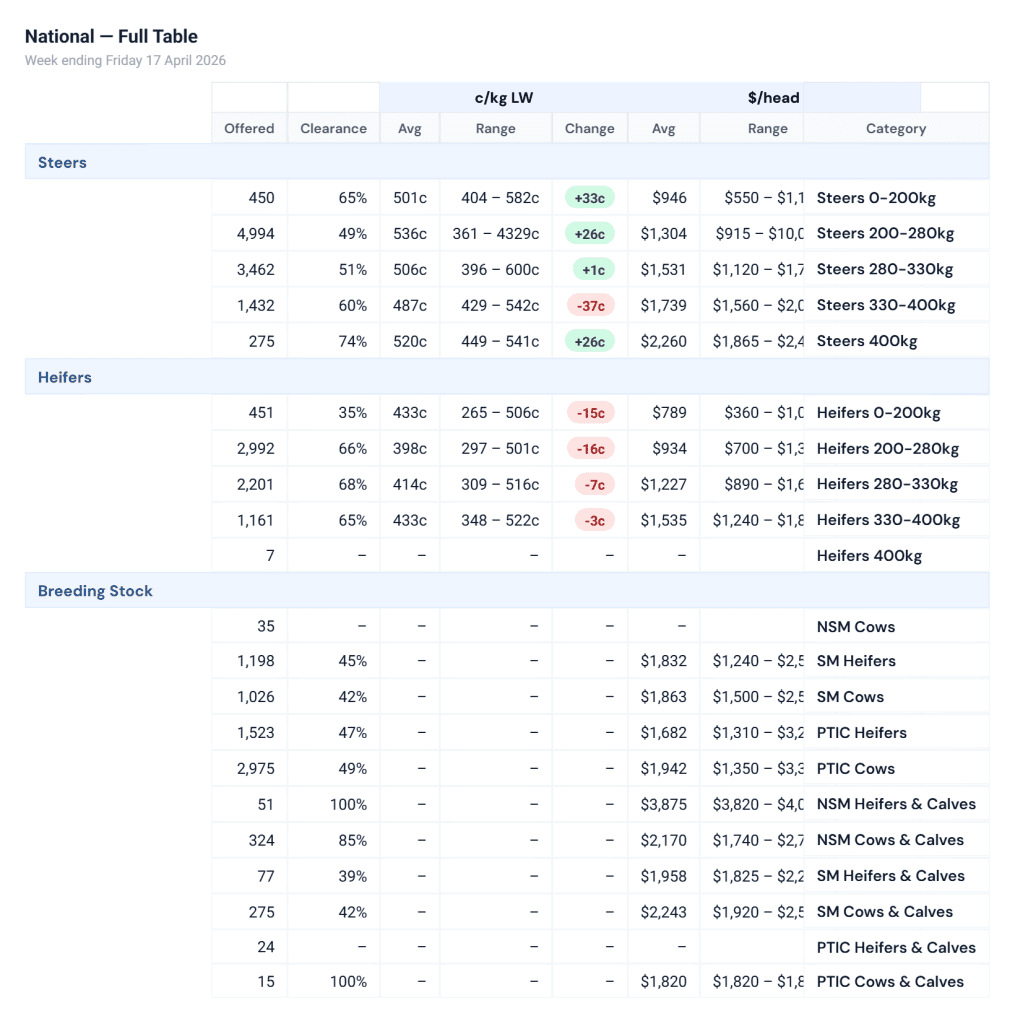Collapse the Heifers section header
Viewport: 1015px width, 1024px height.
[x=64, y=377]
